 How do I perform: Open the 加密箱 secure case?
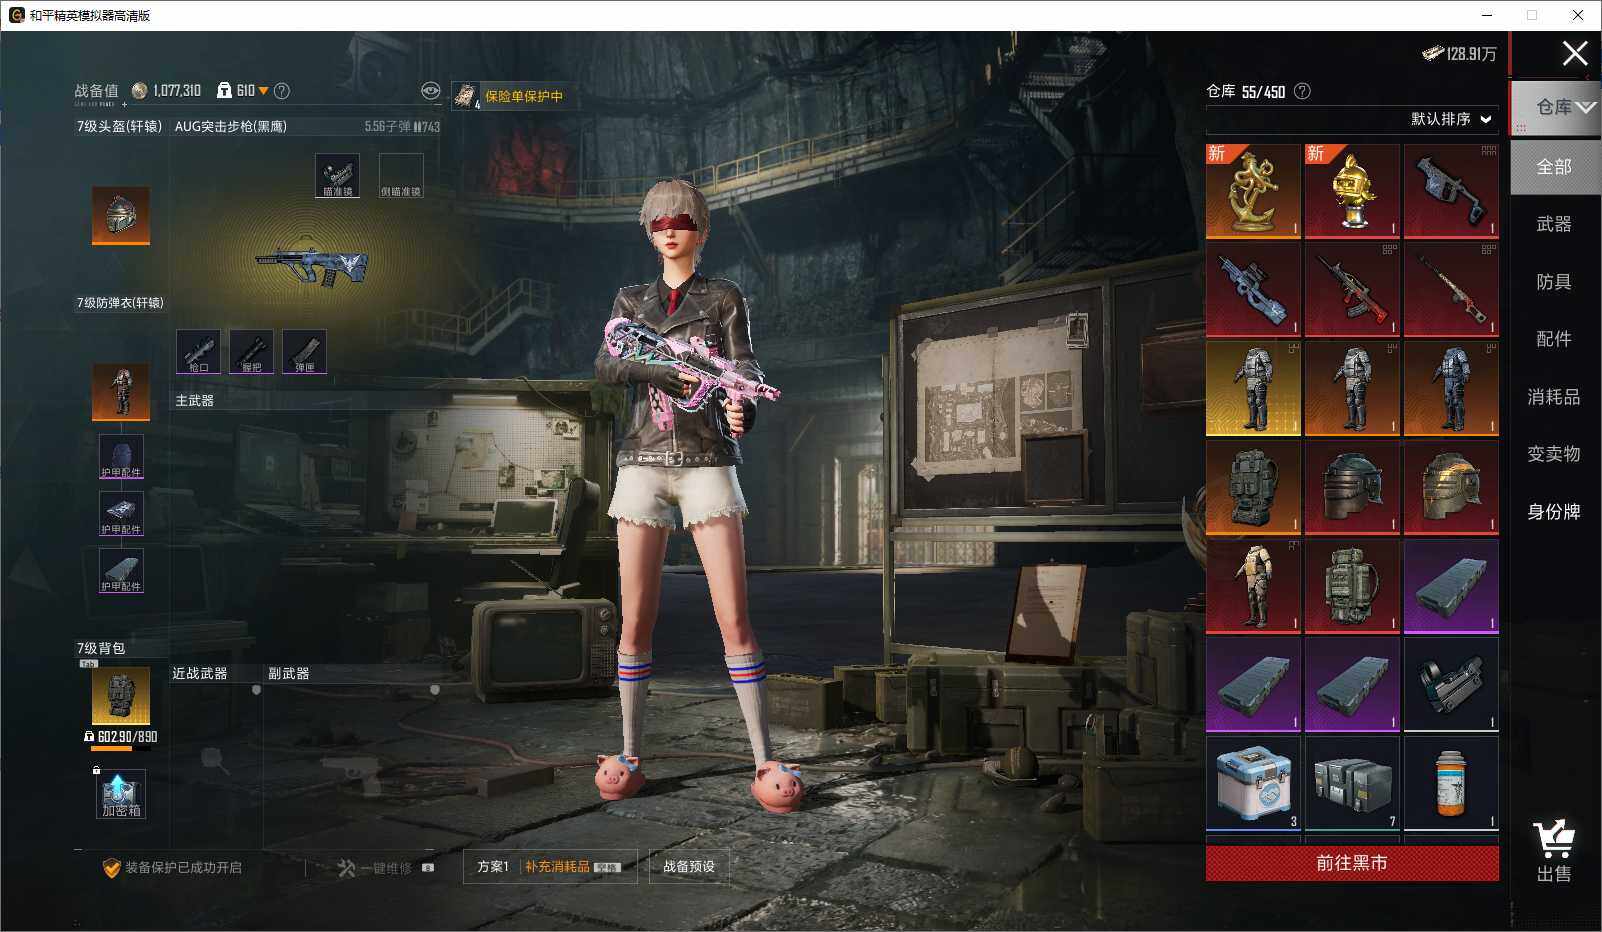121,794
